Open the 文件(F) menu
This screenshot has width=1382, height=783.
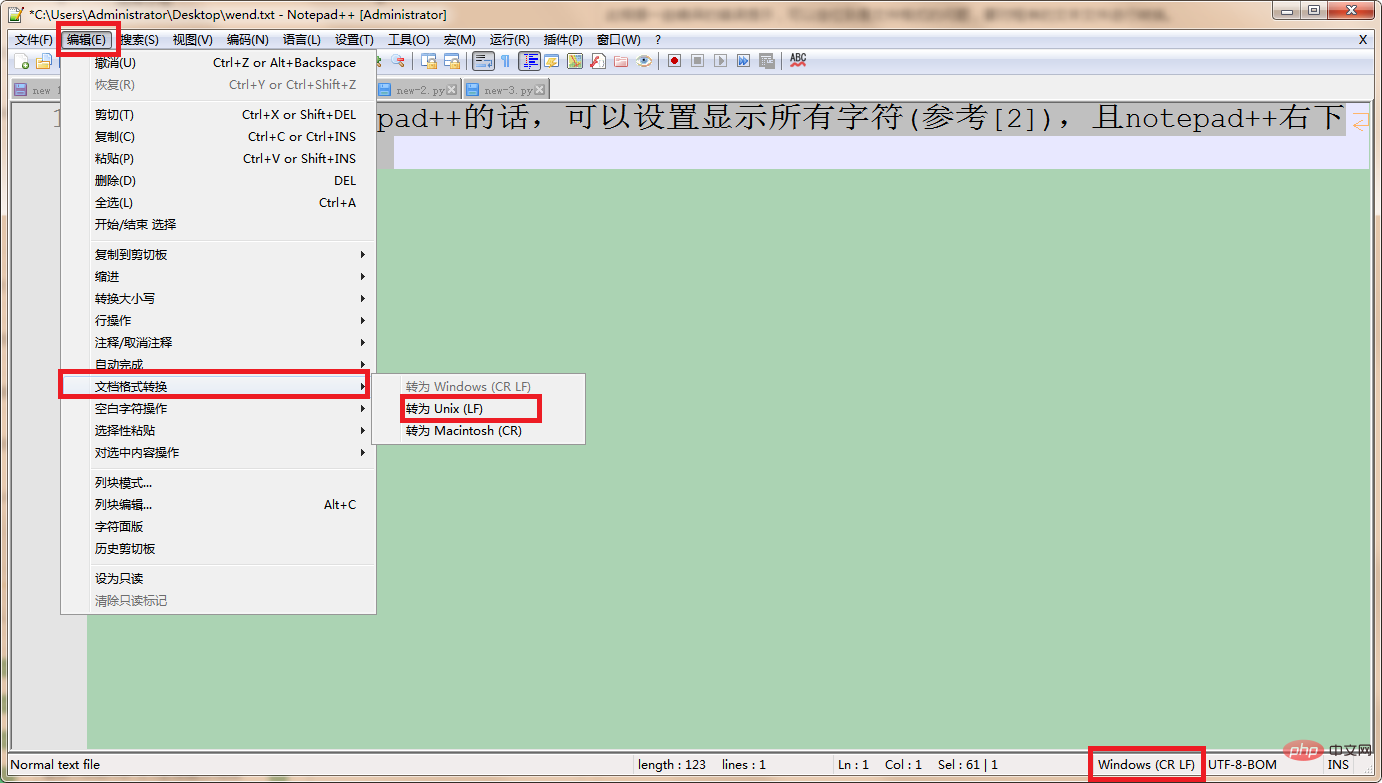click(33, 39)
